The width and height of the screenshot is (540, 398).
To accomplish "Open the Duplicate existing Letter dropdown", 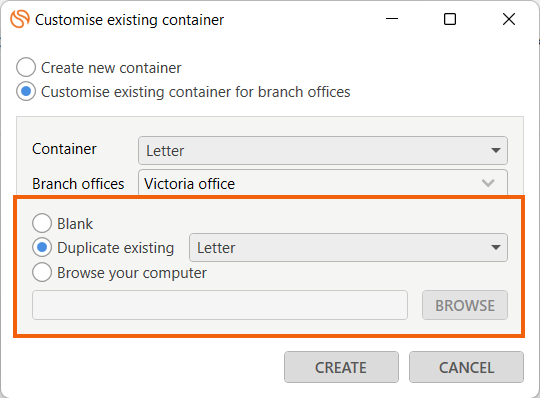I will [x=348, y=248].
